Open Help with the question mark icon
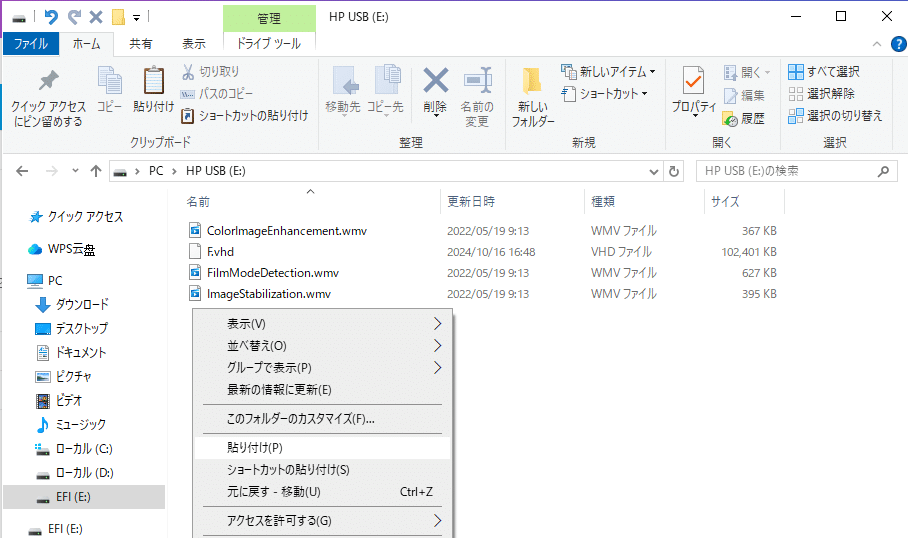 coord(899,44)
